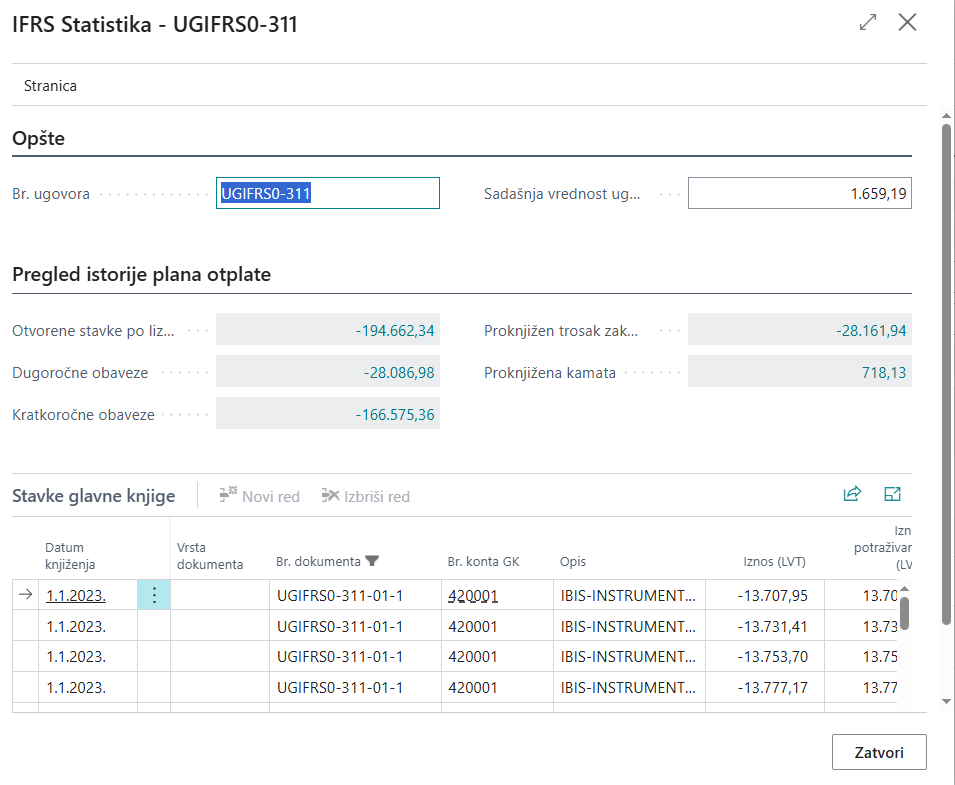Click the Opšte section heading
Image resolution: width=955 pixels, height=785 pixels.
(38, 138)
